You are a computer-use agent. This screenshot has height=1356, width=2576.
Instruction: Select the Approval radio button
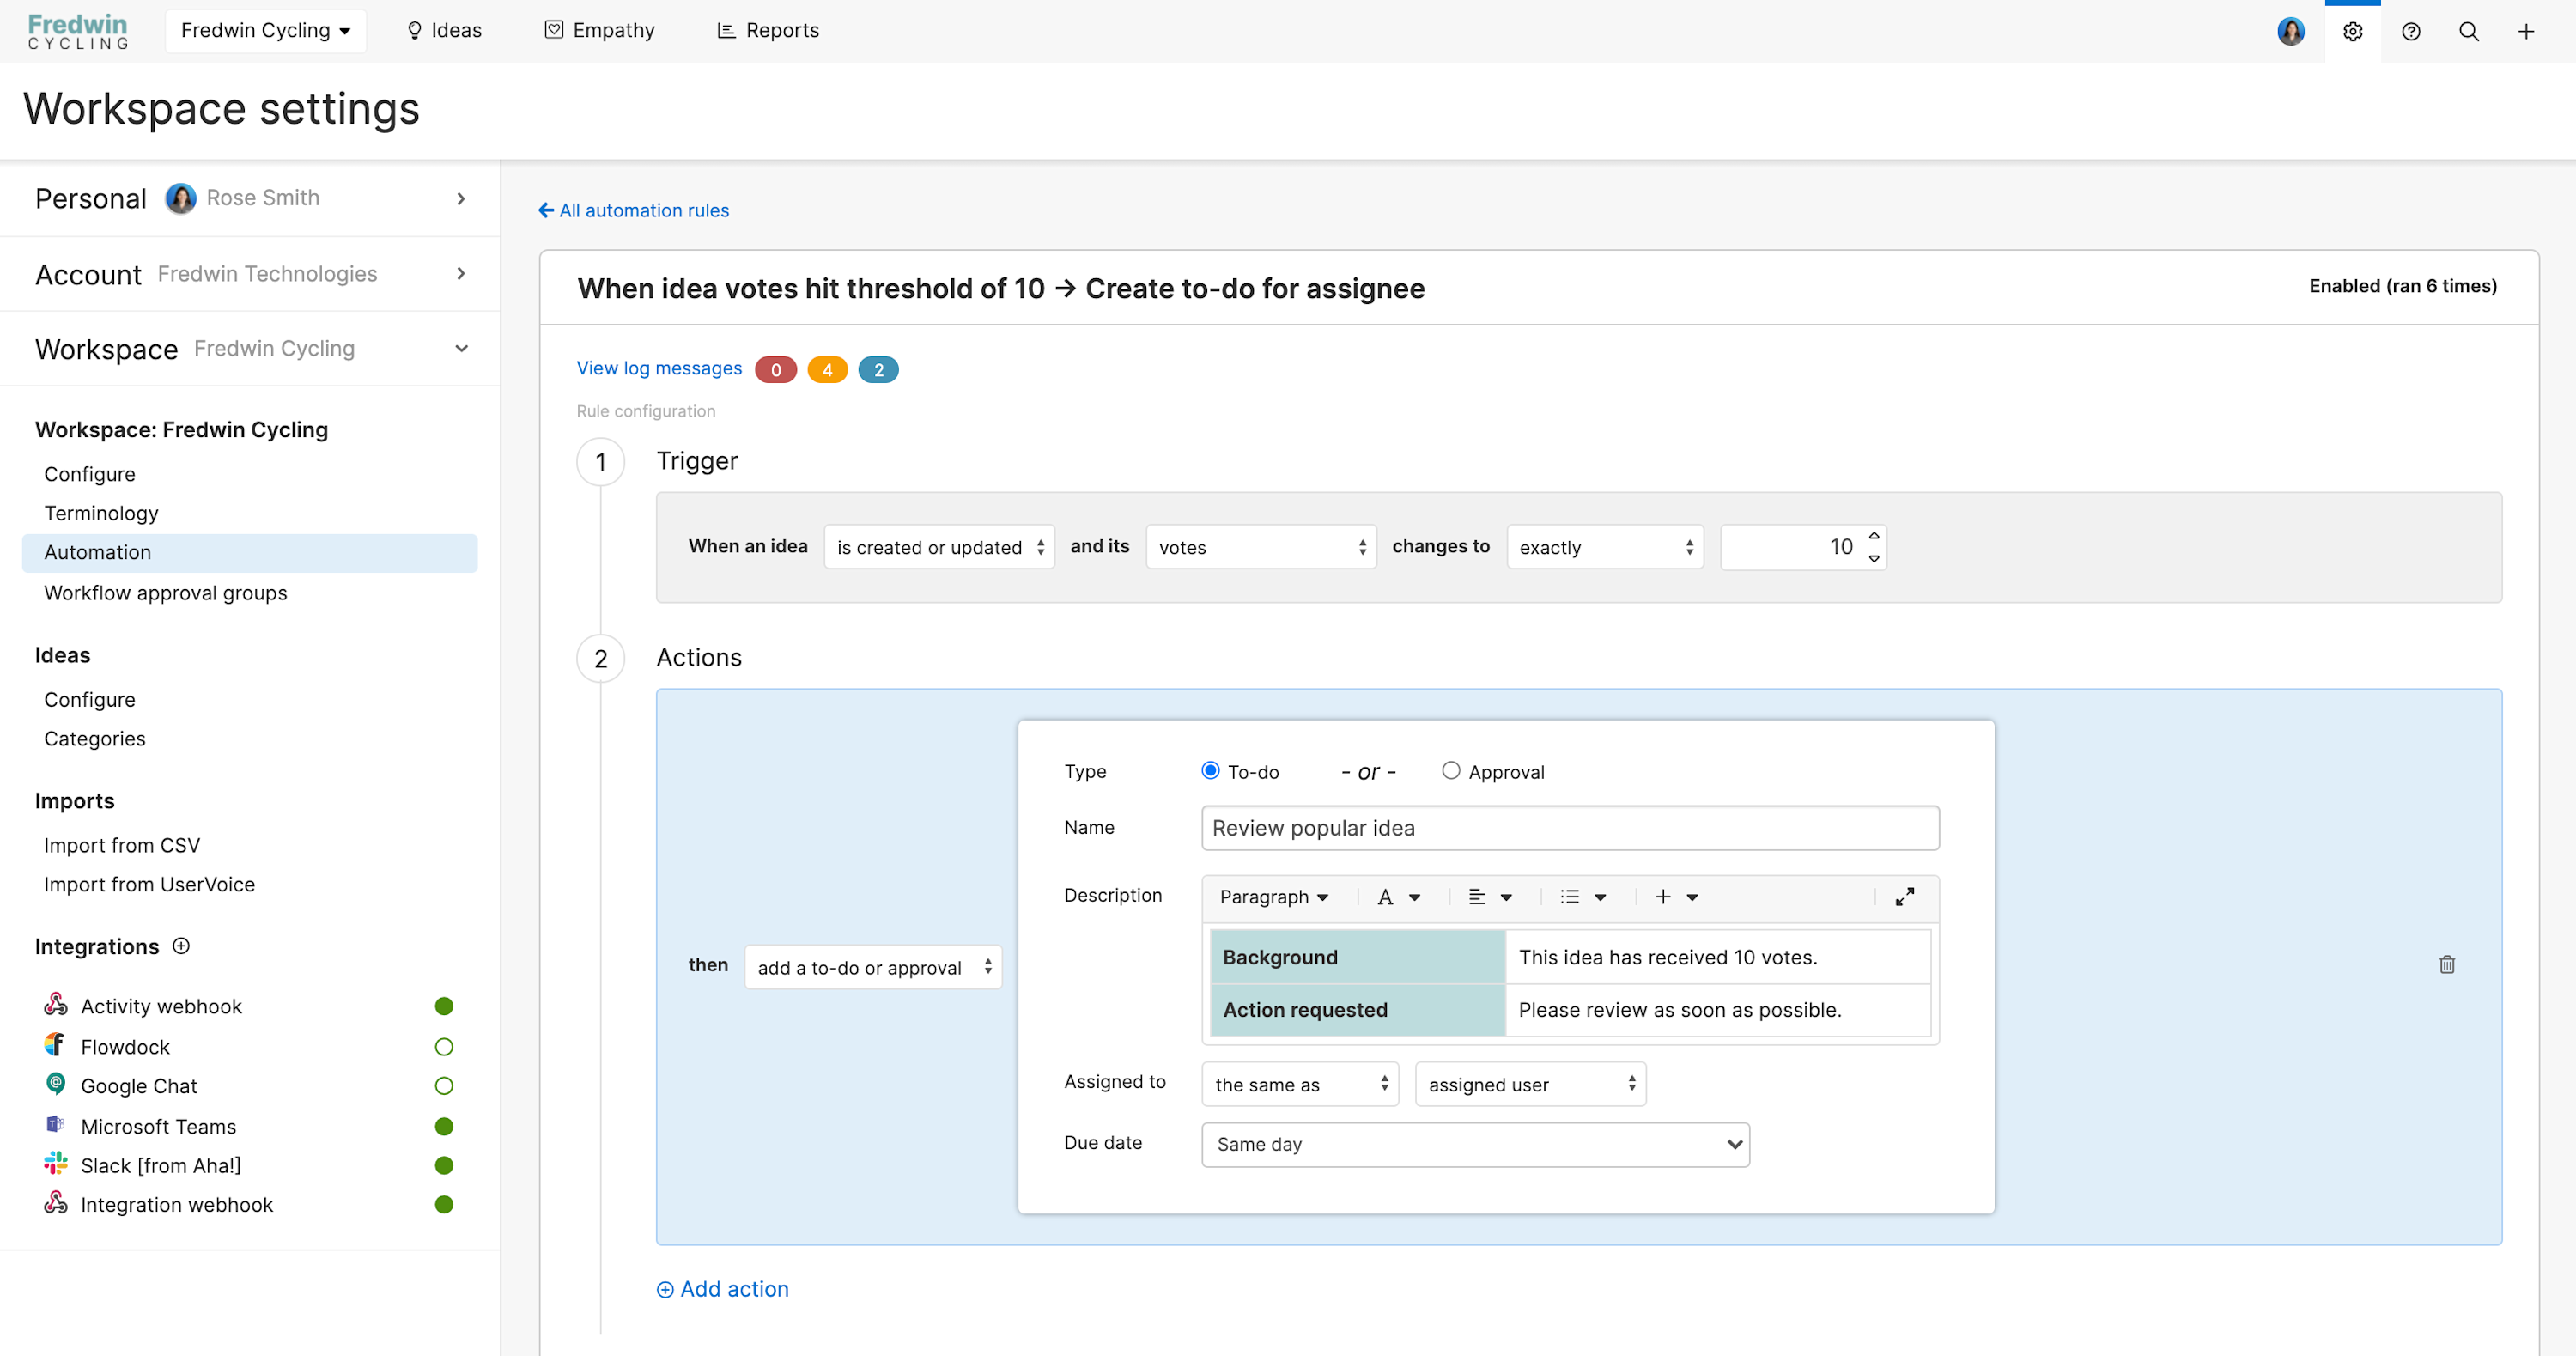1451,771
